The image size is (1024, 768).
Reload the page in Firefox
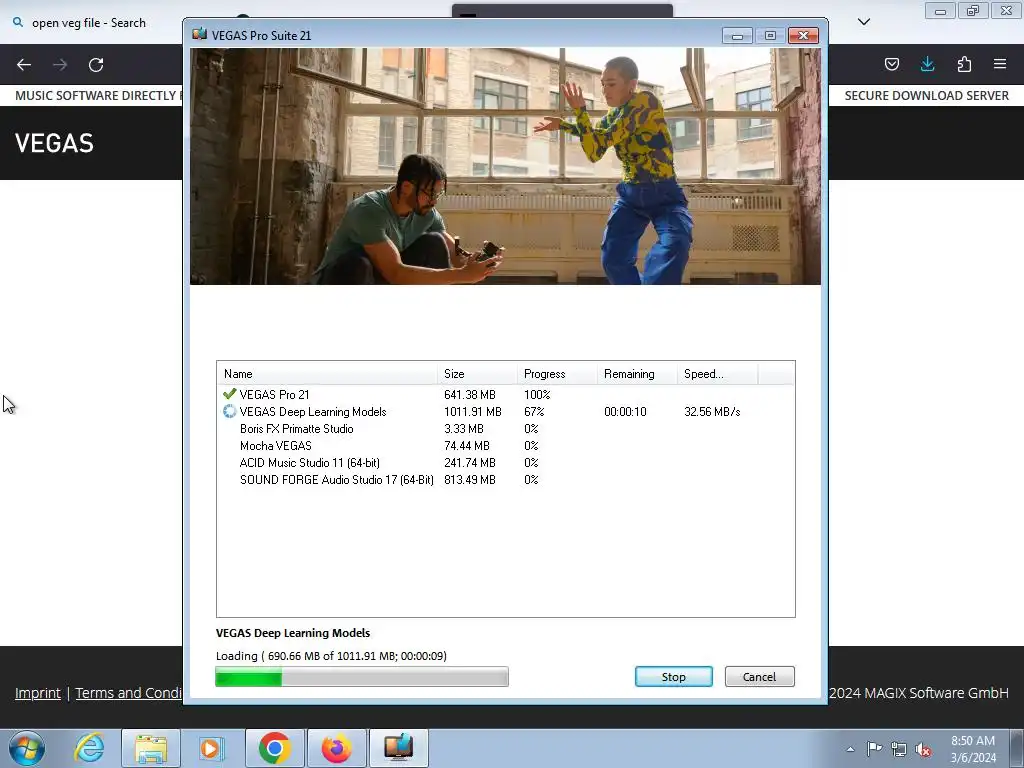pyautogui.click(x=96, y=65)
